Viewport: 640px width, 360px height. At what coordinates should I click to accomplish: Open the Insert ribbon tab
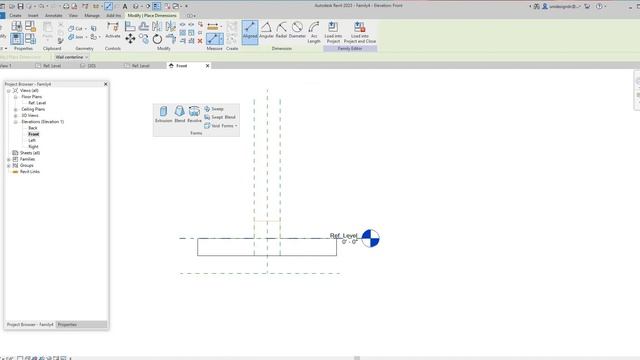pyautogui.click(x=33, y=16)
